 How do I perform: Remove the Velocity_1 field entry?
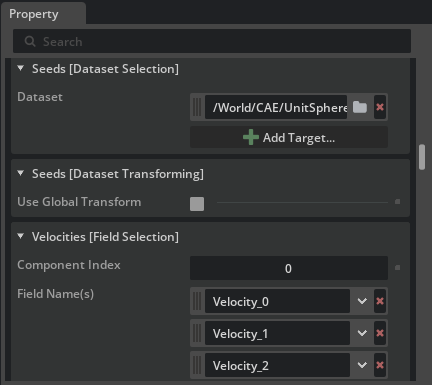[x=380, y=333]
